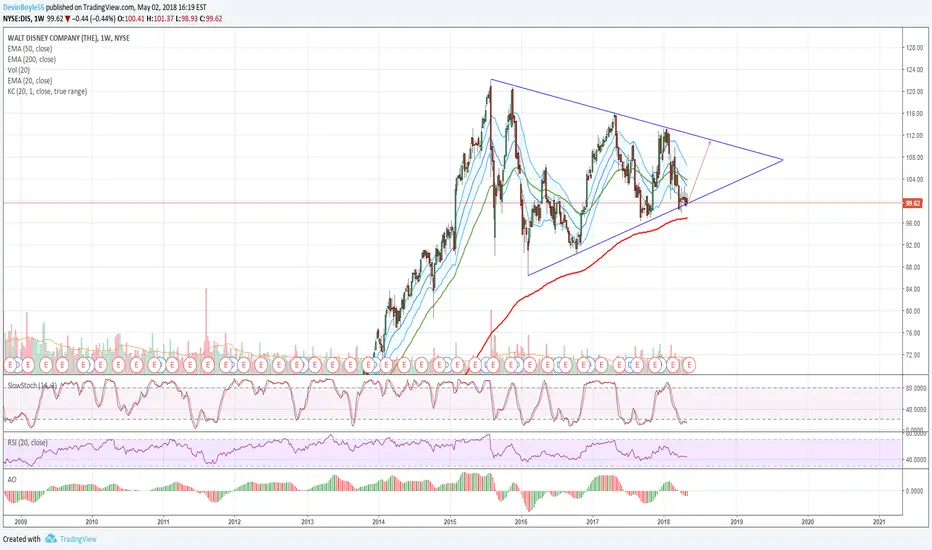
Task: Click the 120.00 price axis label
Action: (x=914, y=92)
